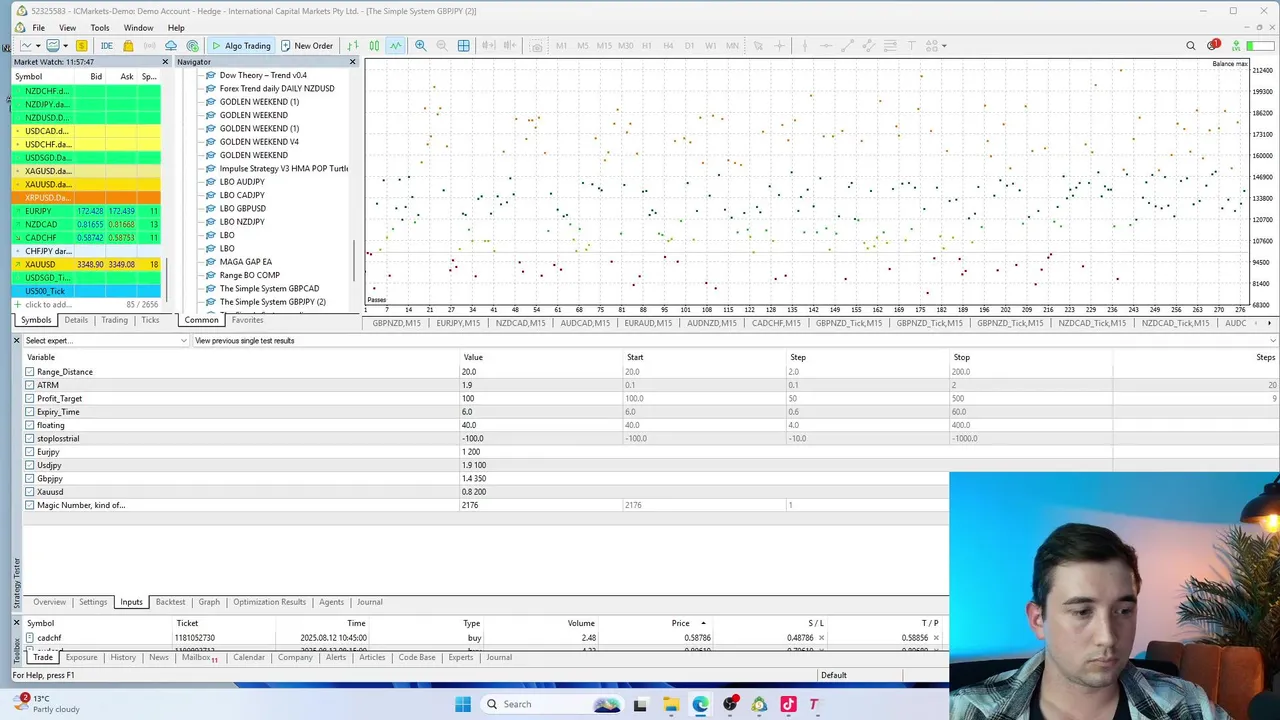Open the weather widget in taskbar
This screenshot has width=1280, height=720.
[x=45, y=704]
